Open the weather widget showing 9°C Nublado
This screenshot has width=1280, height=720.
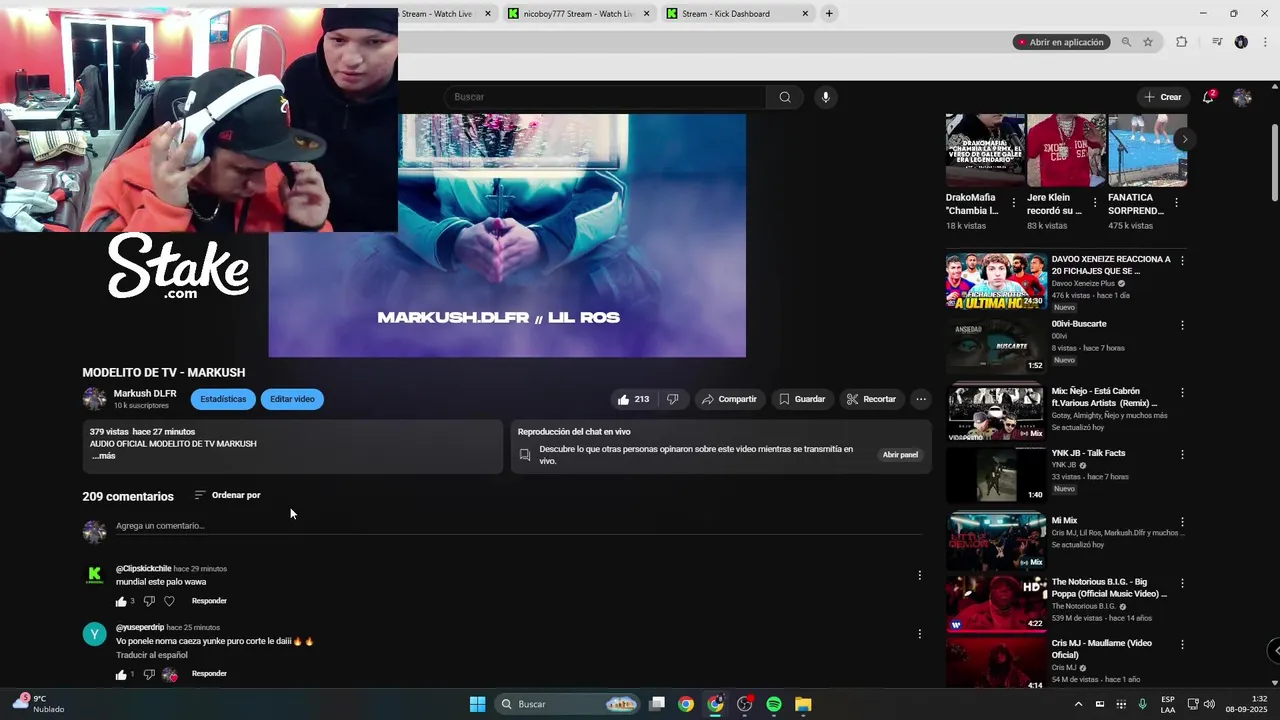click(38, 704)
